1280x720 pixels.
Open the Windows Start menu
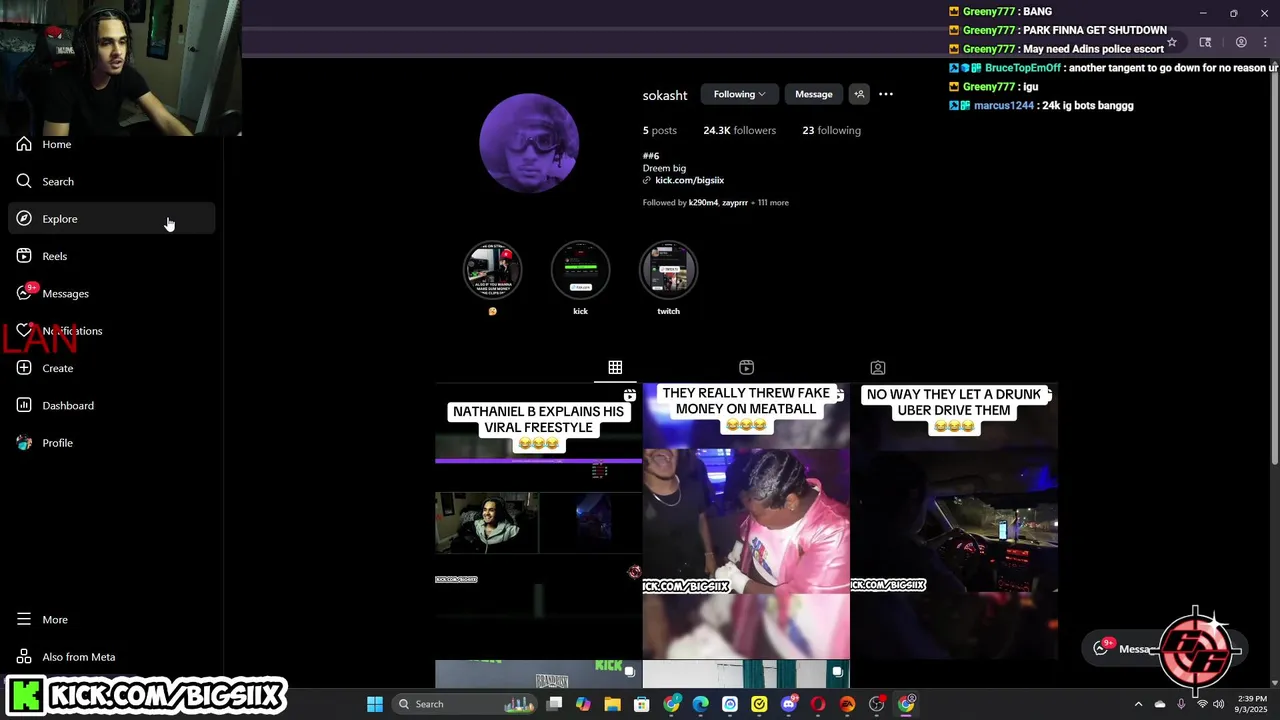click(x=374, y=704)
